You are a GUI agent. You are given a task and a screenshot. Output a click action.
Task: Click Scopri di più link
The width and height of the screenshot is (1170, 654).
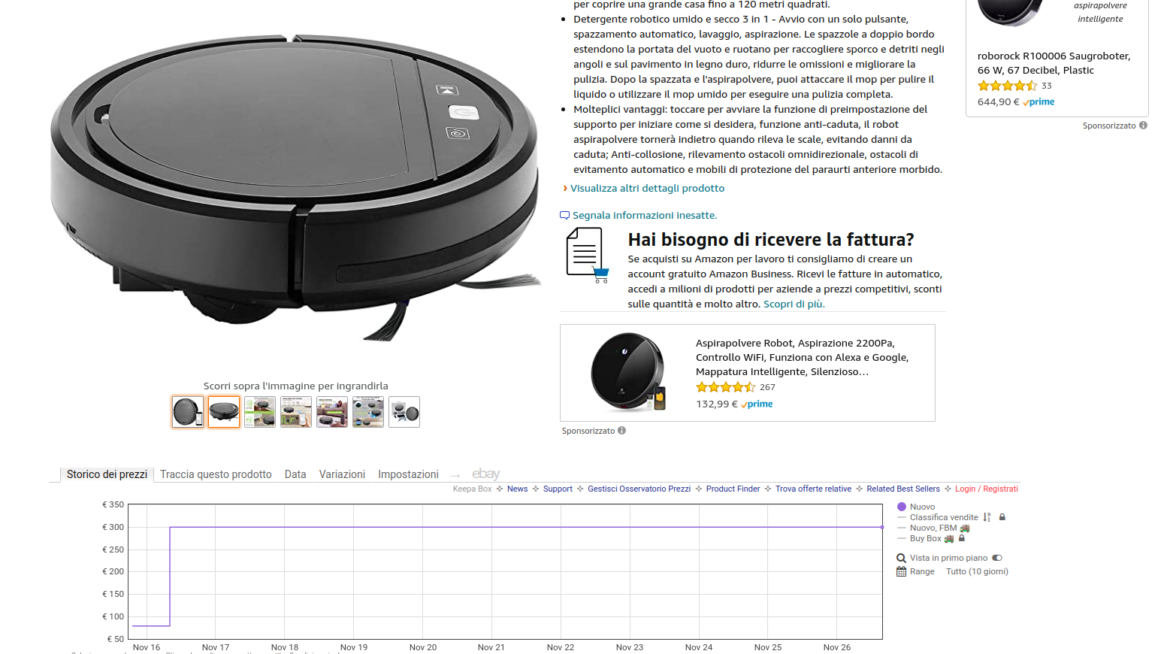pyautogui.click(x=794, y=305)
